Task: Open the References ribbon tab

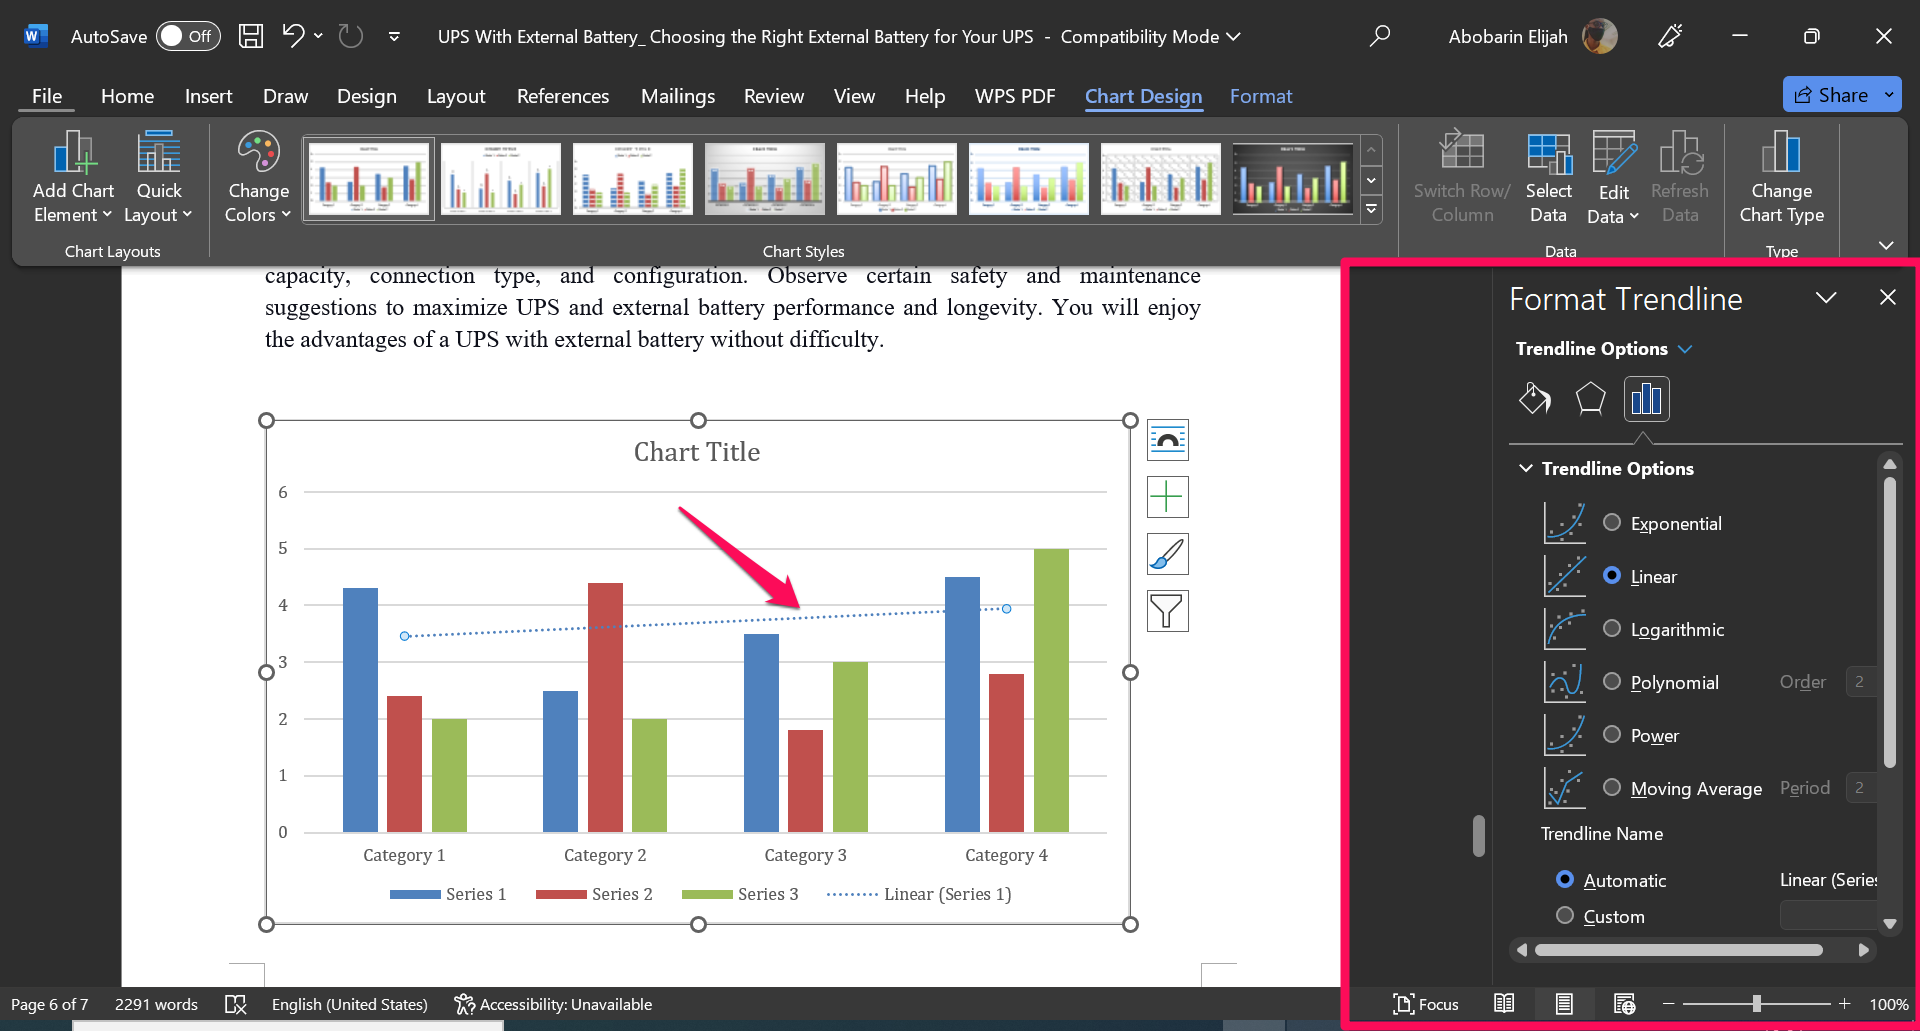Action: tap(563, 96)
